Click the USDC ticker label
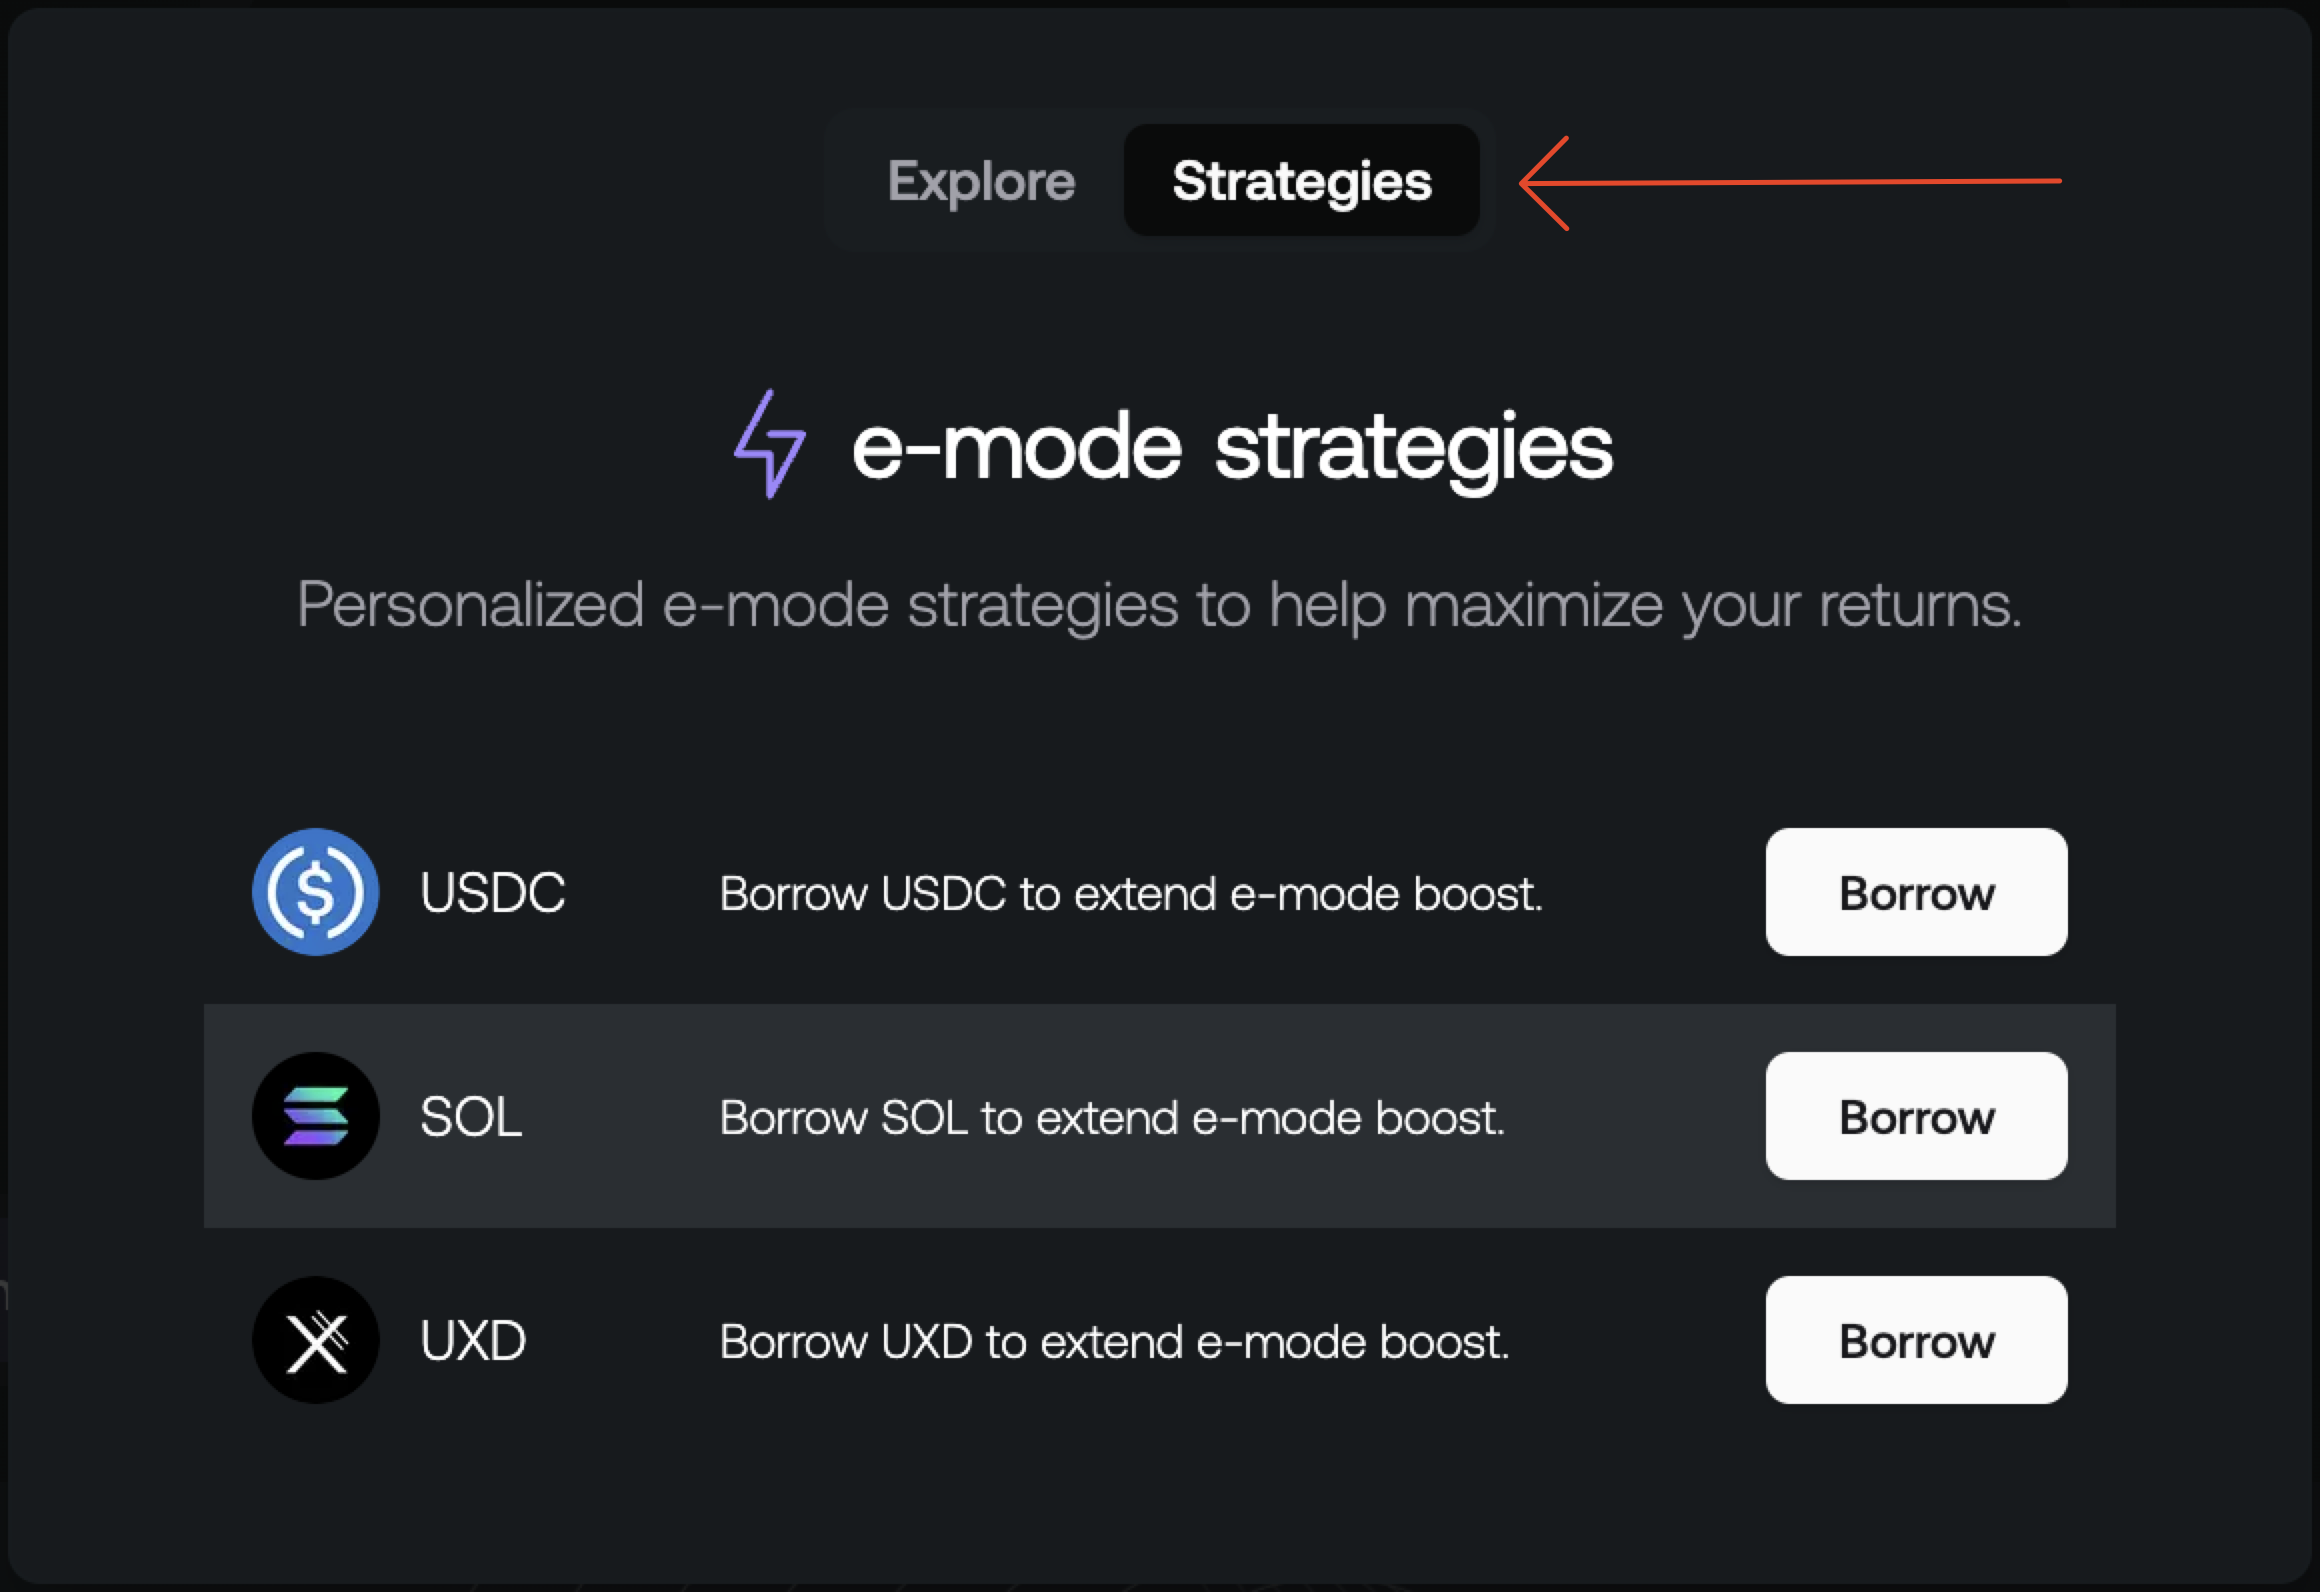 pyautogui.click(x=492, y=892)
